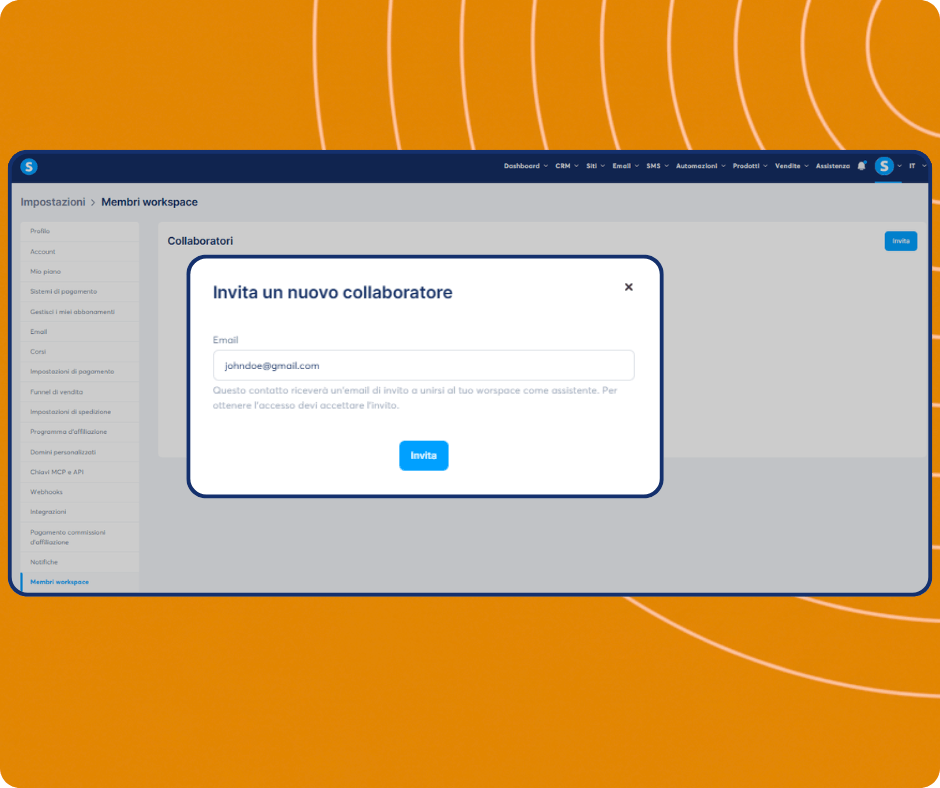This screenshot has width=940, height=788.
Task: Open the IT language selector
Action: [x=917, y=166]
